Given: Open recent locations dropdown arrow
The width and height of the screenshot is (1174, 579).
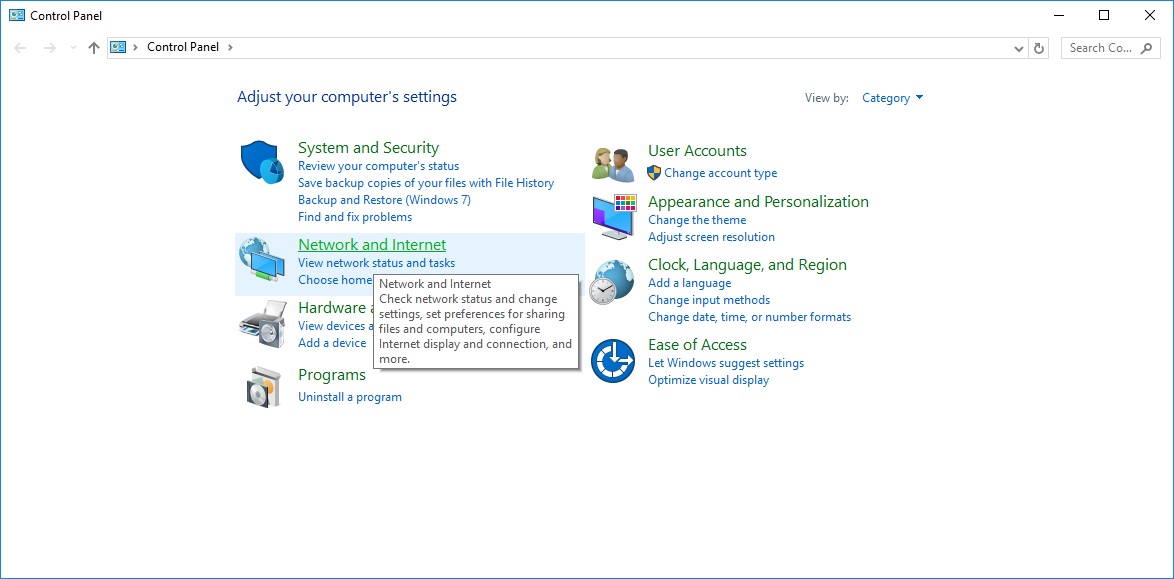Looking at the screenshot, I should point(73,47).
